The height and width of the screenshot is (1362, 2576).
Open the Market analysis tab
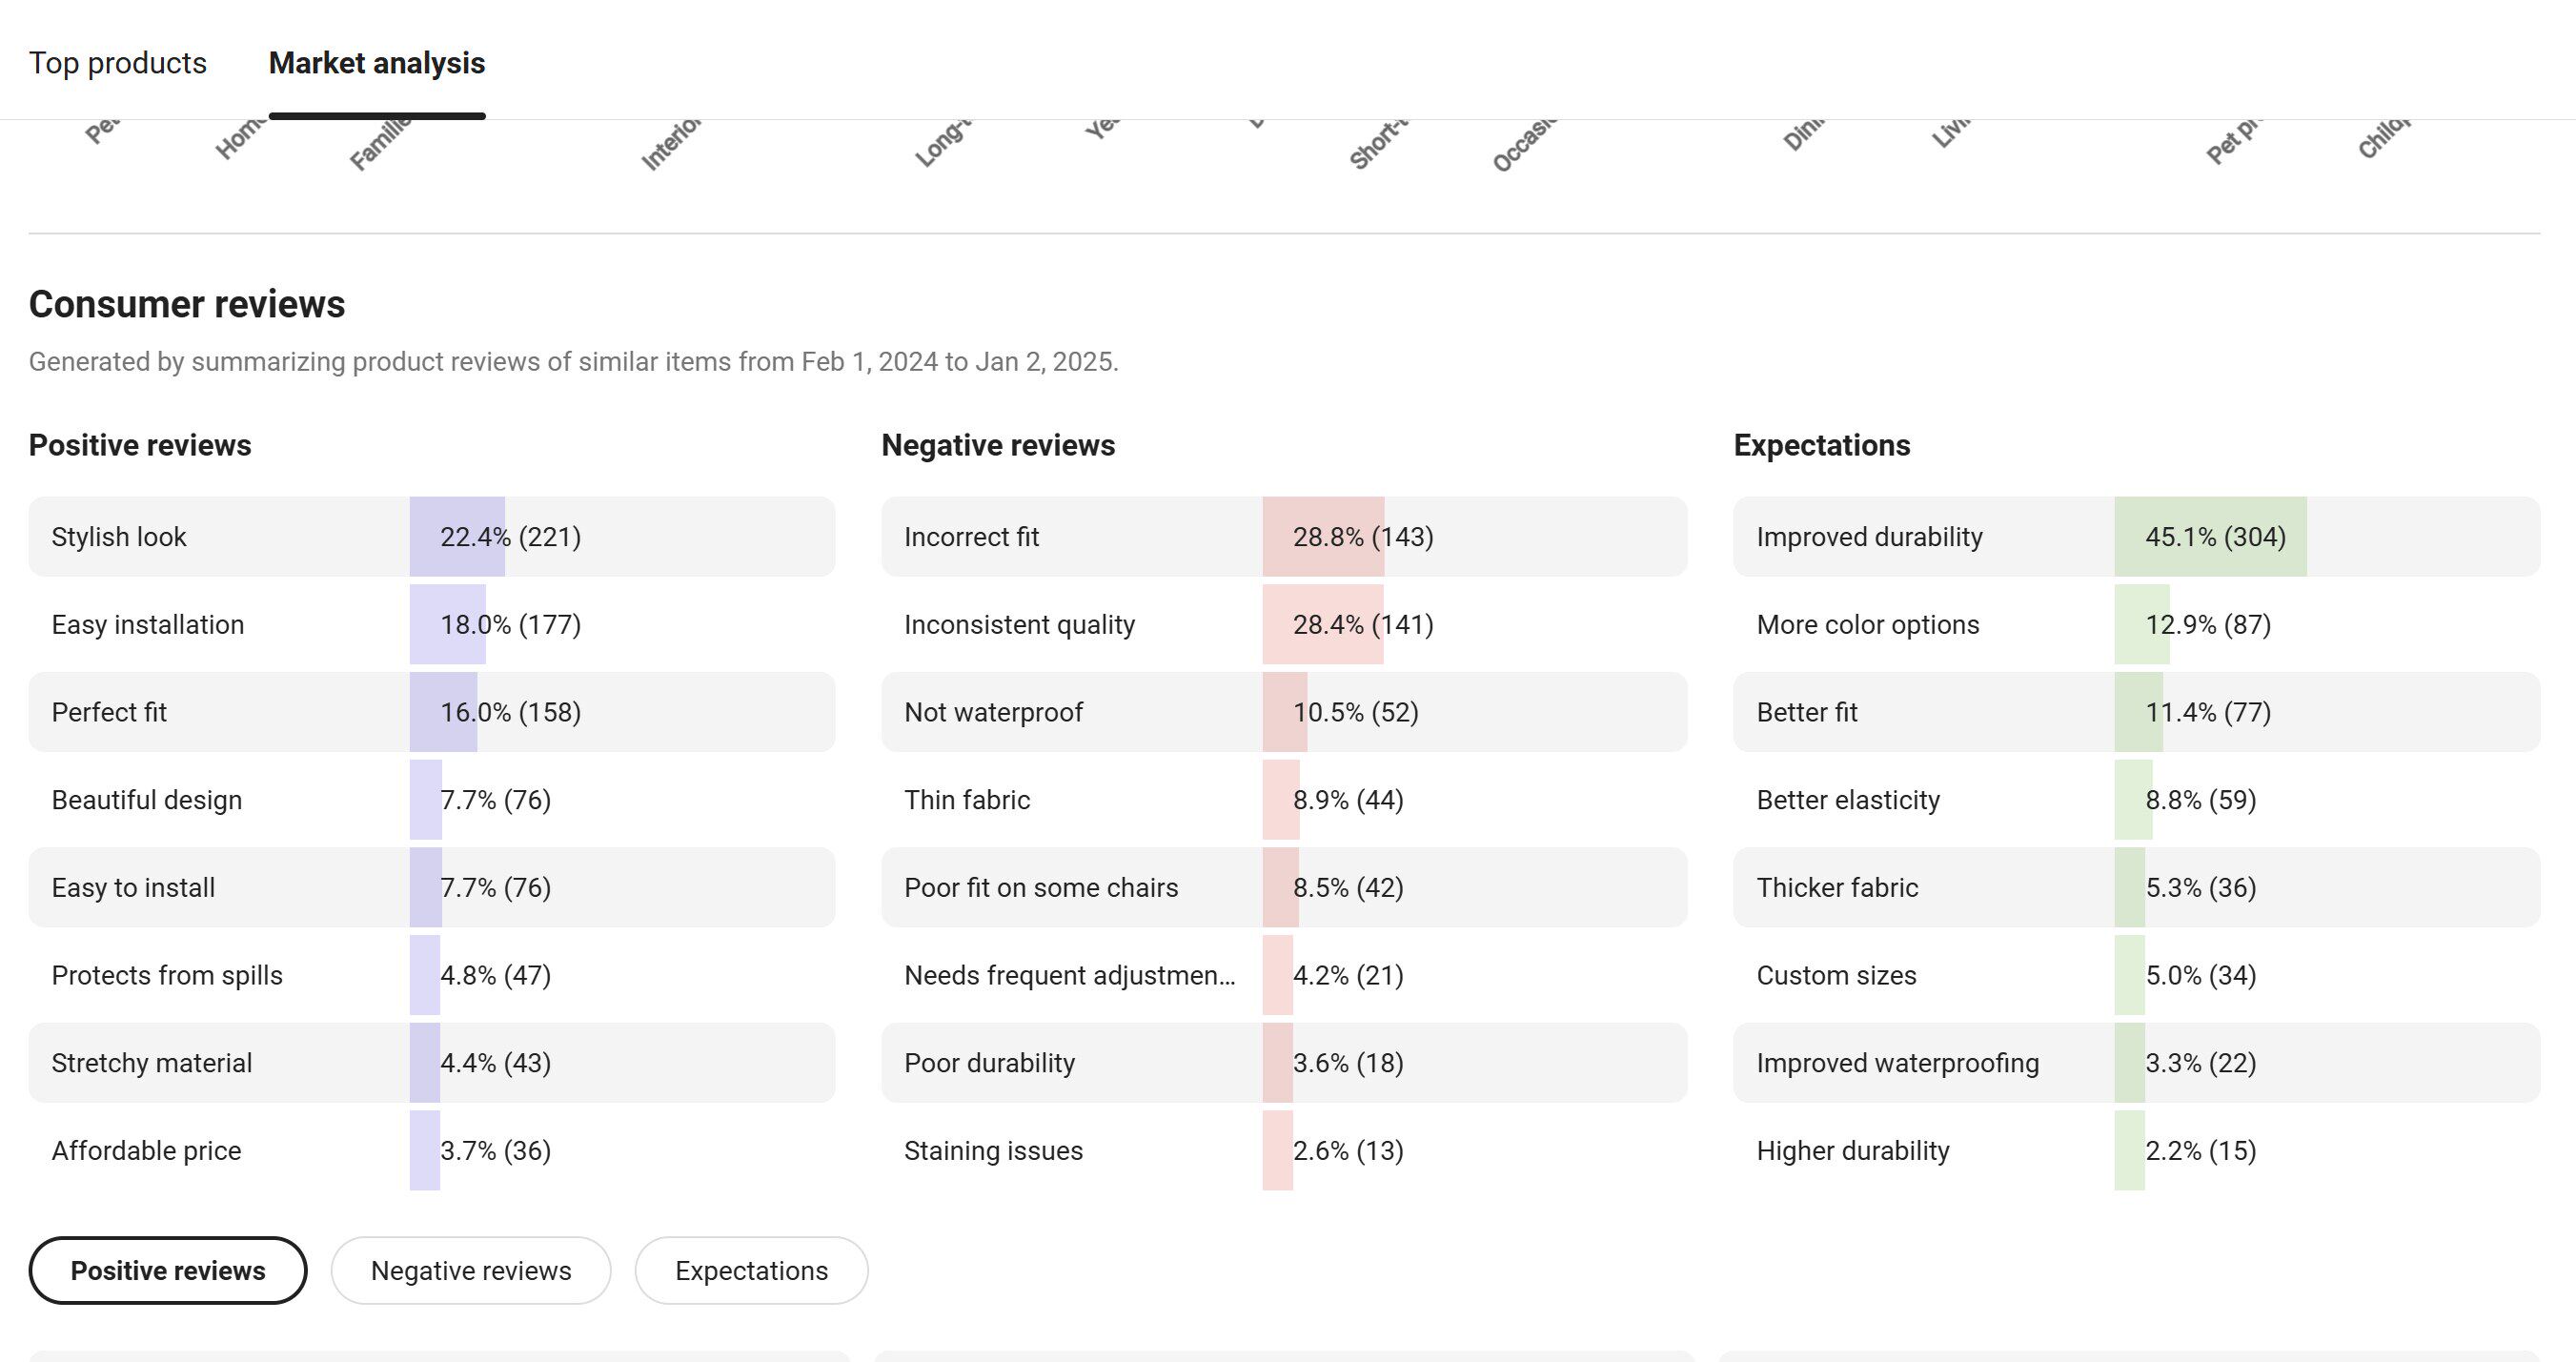[x=377, y=63]
